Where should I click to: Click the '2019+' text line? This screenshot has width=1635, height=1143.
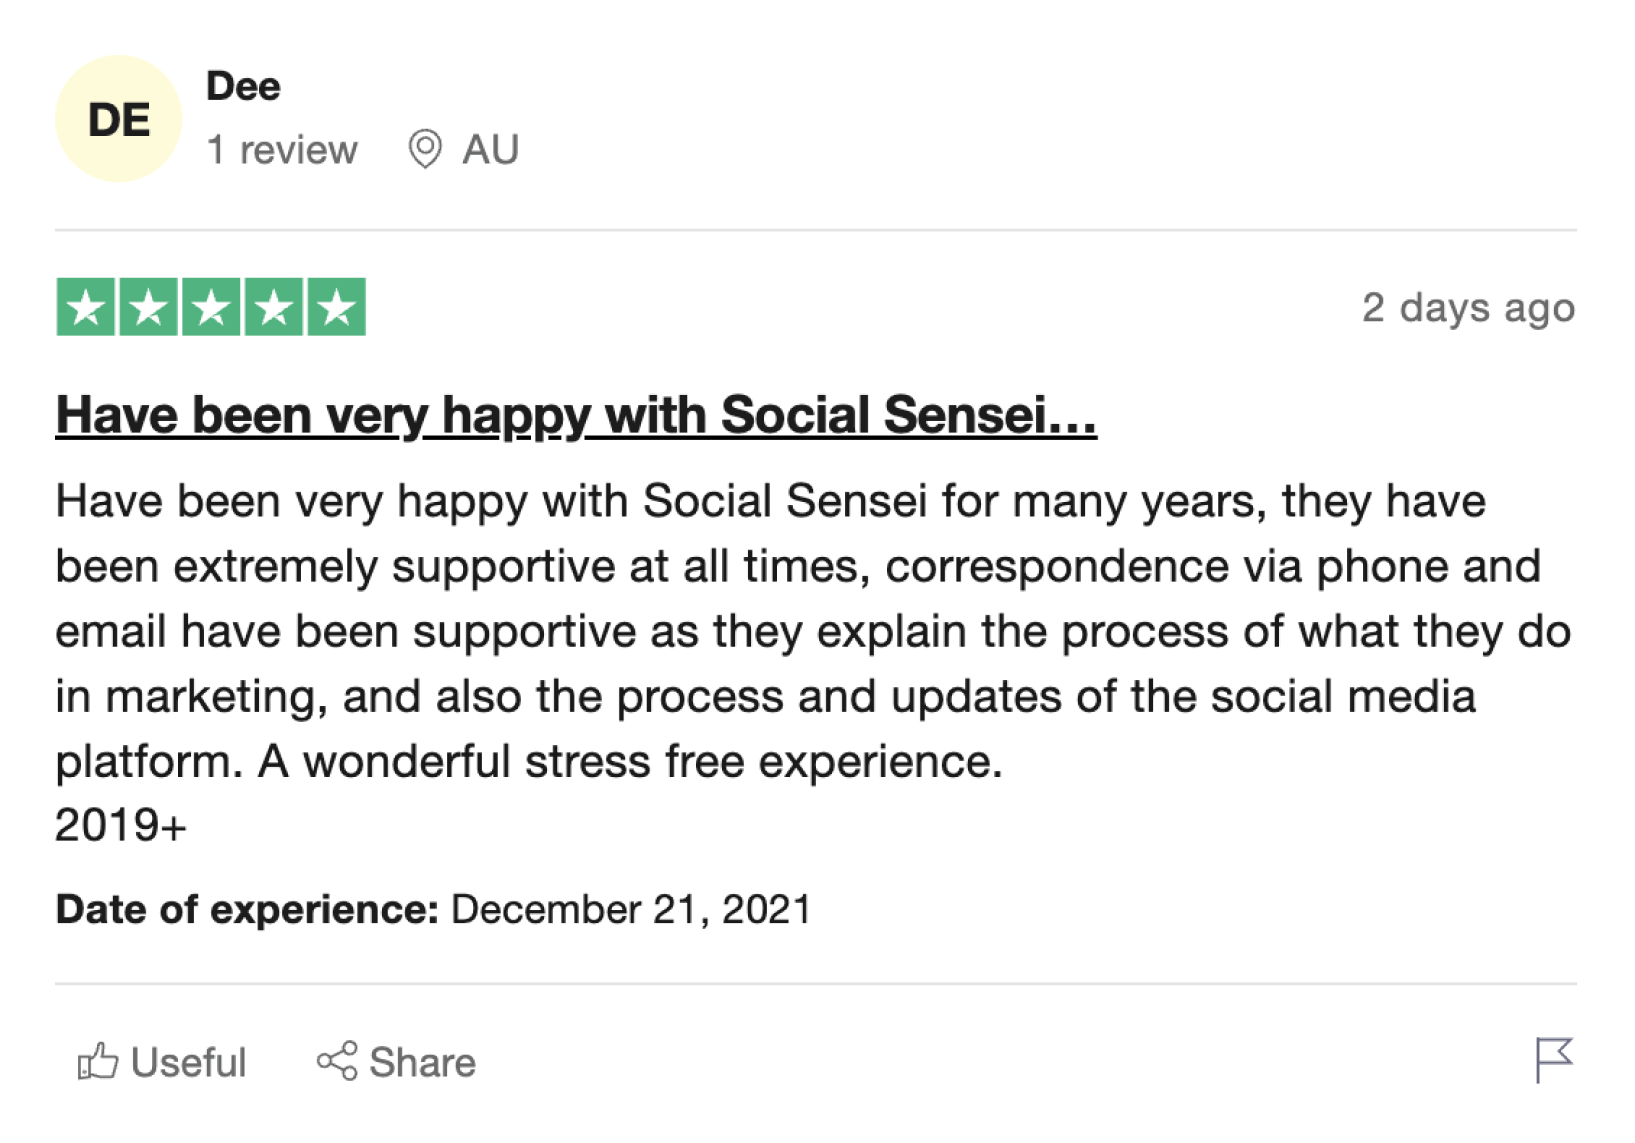pos(121,826)
